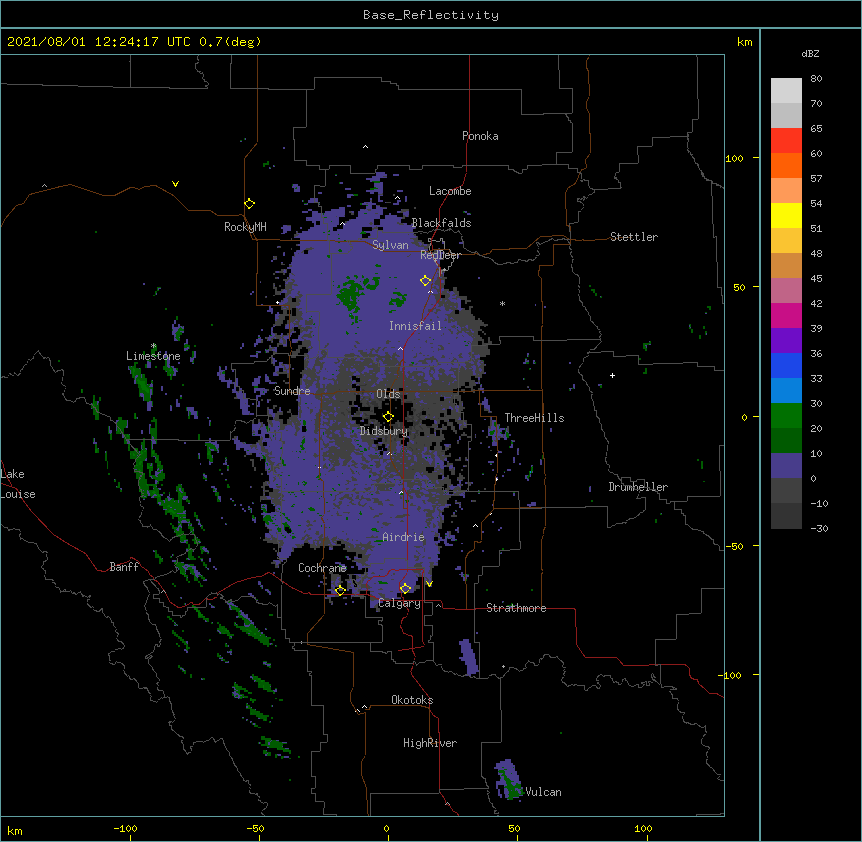Select the light gray 80 dBZ legend swatch
The height and width of the screenshot is (842, 862).
point(786,90)
